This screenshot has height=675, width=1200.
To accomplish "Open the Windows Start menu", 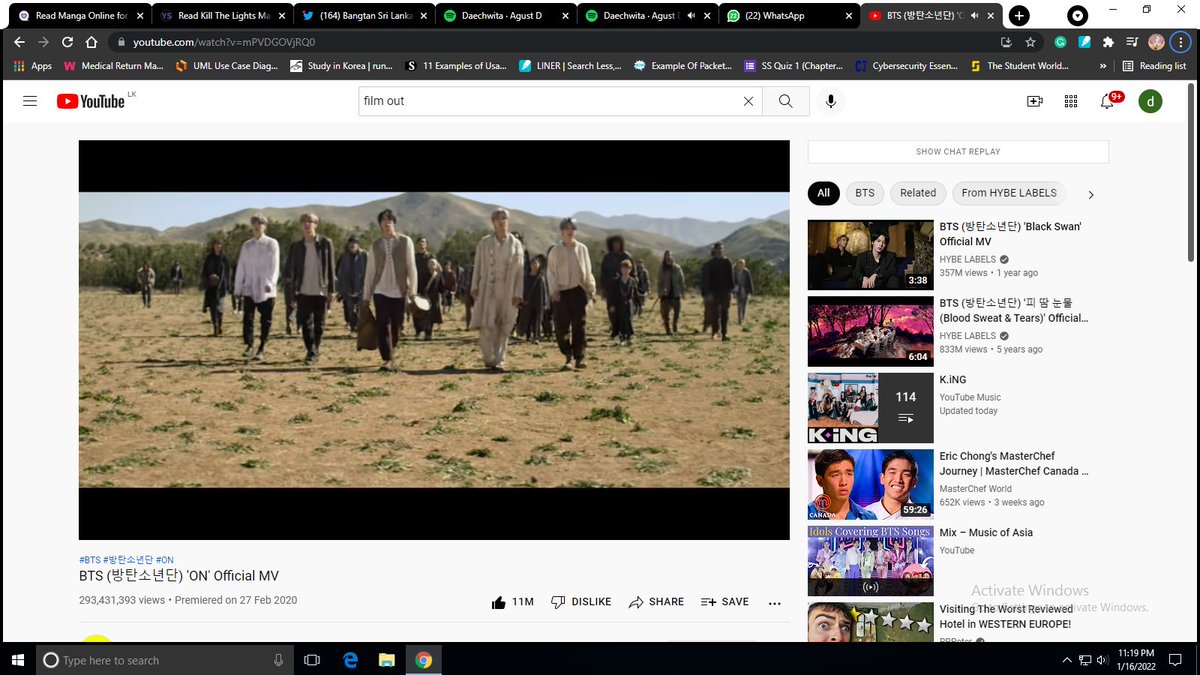I will tap(17, 660).
